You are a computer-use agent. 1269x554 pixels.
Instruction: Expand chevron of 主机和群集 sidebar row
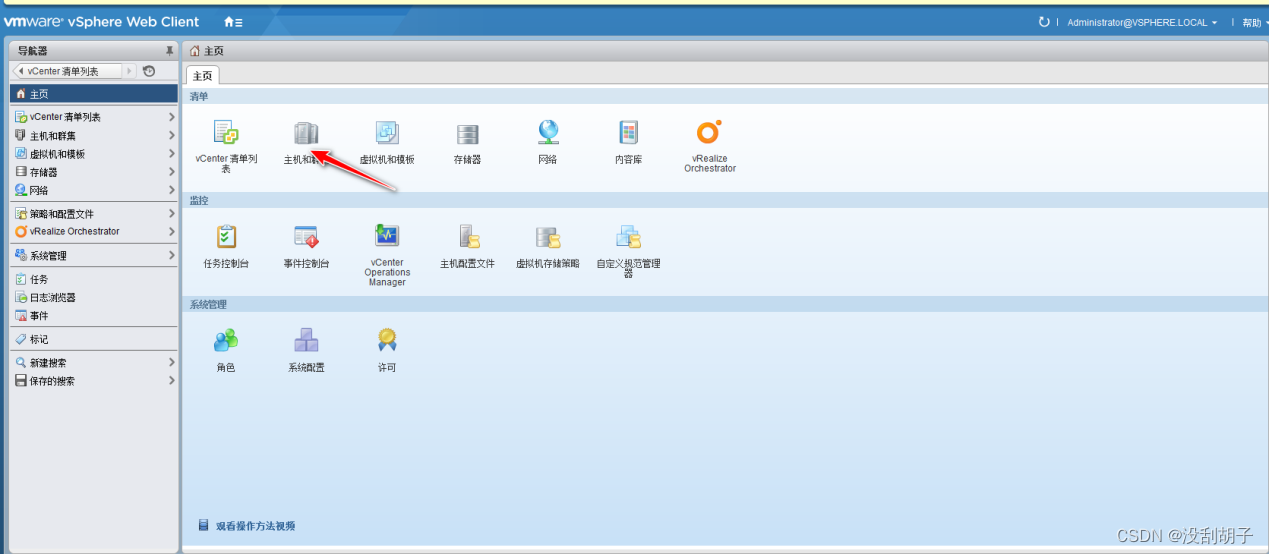pos(171,135)
